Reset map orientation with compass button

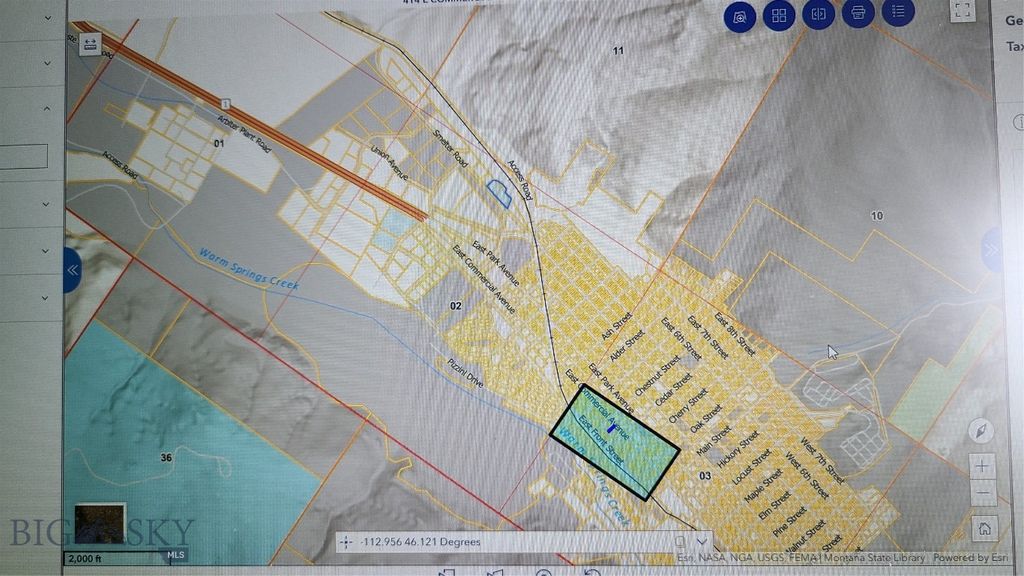point(982,431)
